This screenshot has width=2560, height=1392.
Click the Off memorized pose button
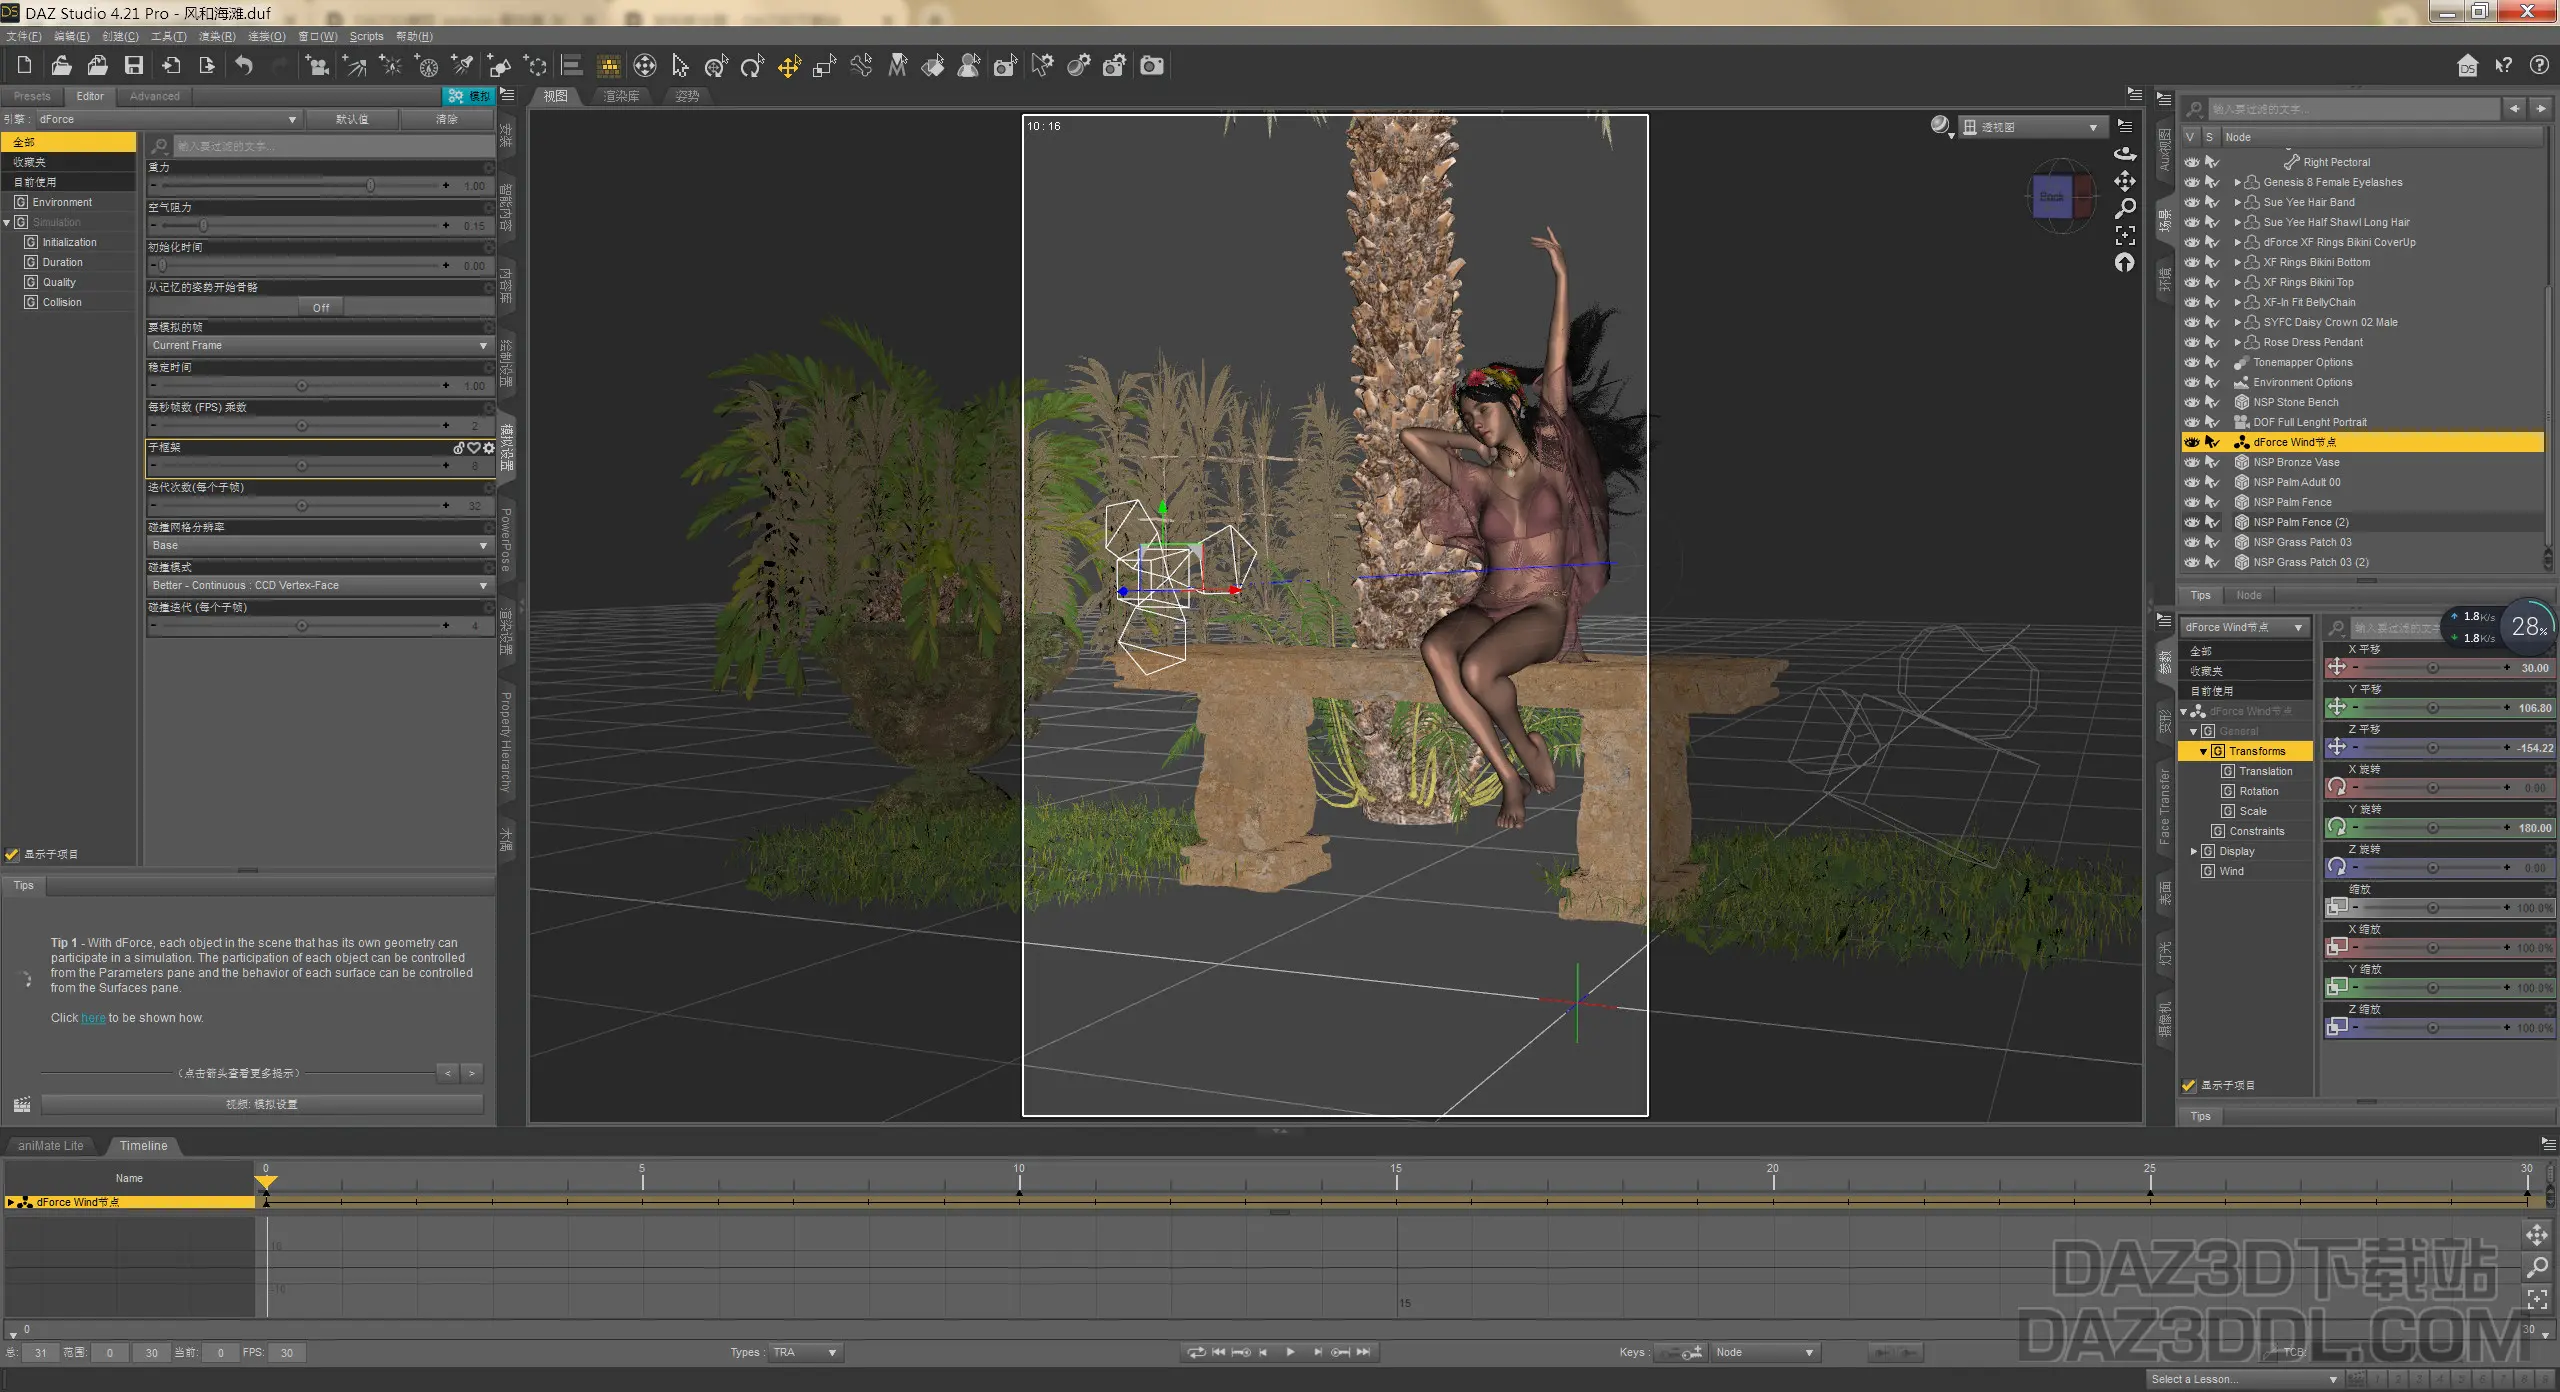click(320, 307)
